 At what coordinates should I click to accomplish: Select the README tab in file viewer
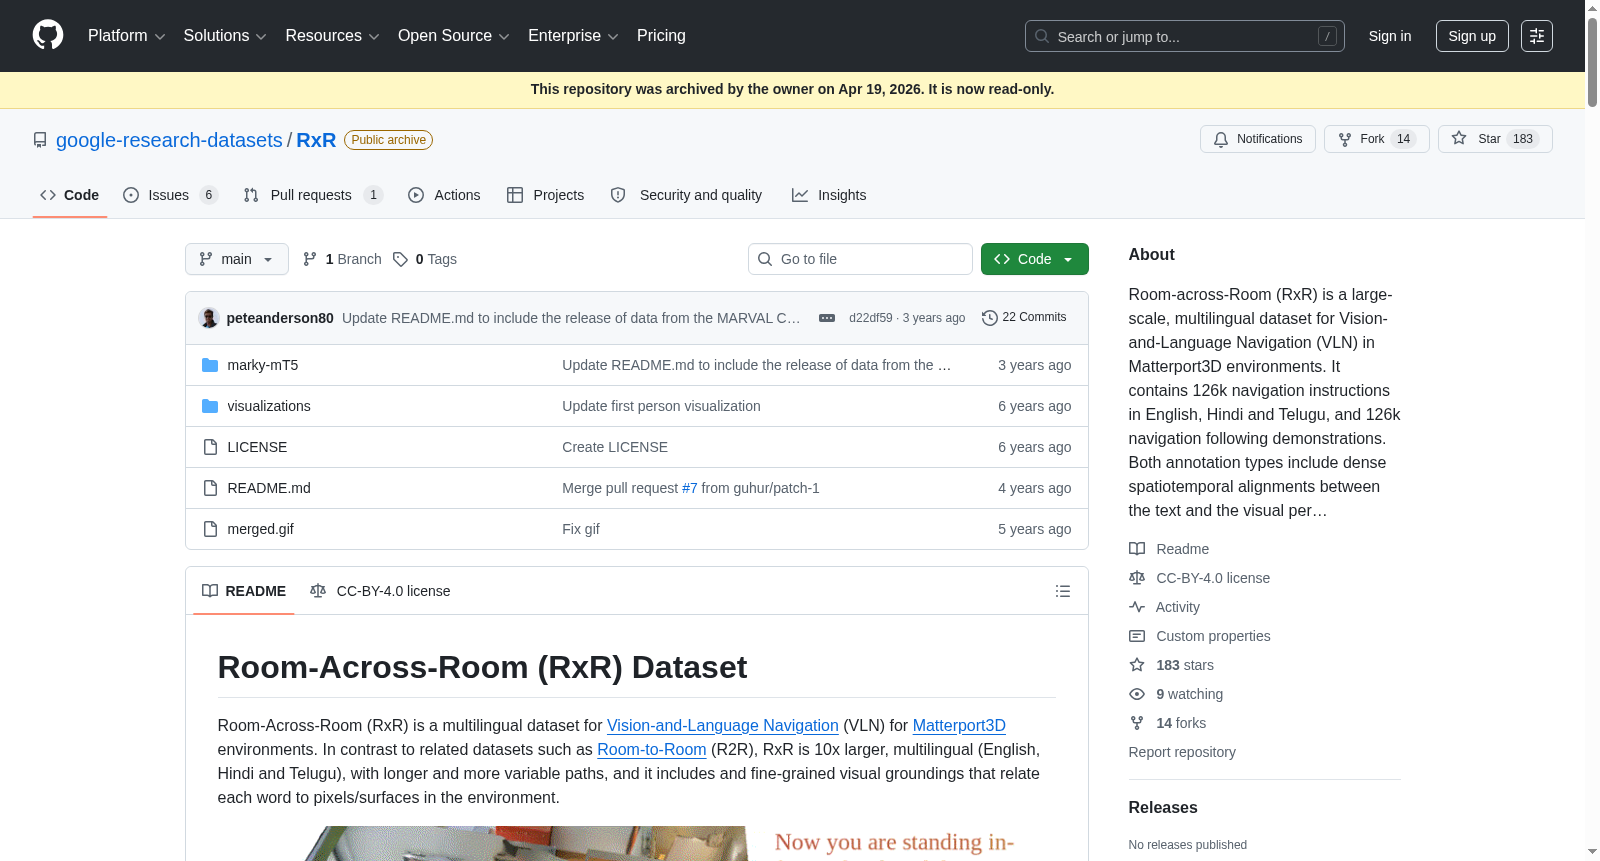coord(244,591)
